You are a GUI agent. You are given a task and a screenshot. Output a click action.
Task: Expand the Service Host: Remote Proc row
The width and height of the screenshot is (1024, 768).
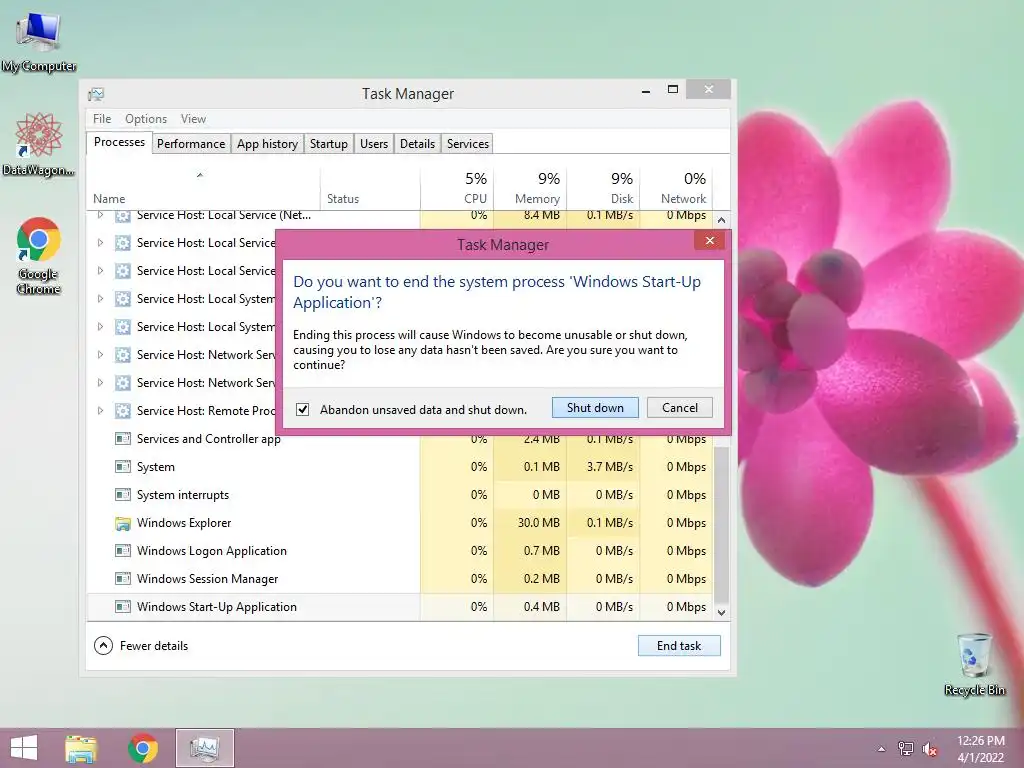point(100,411)
